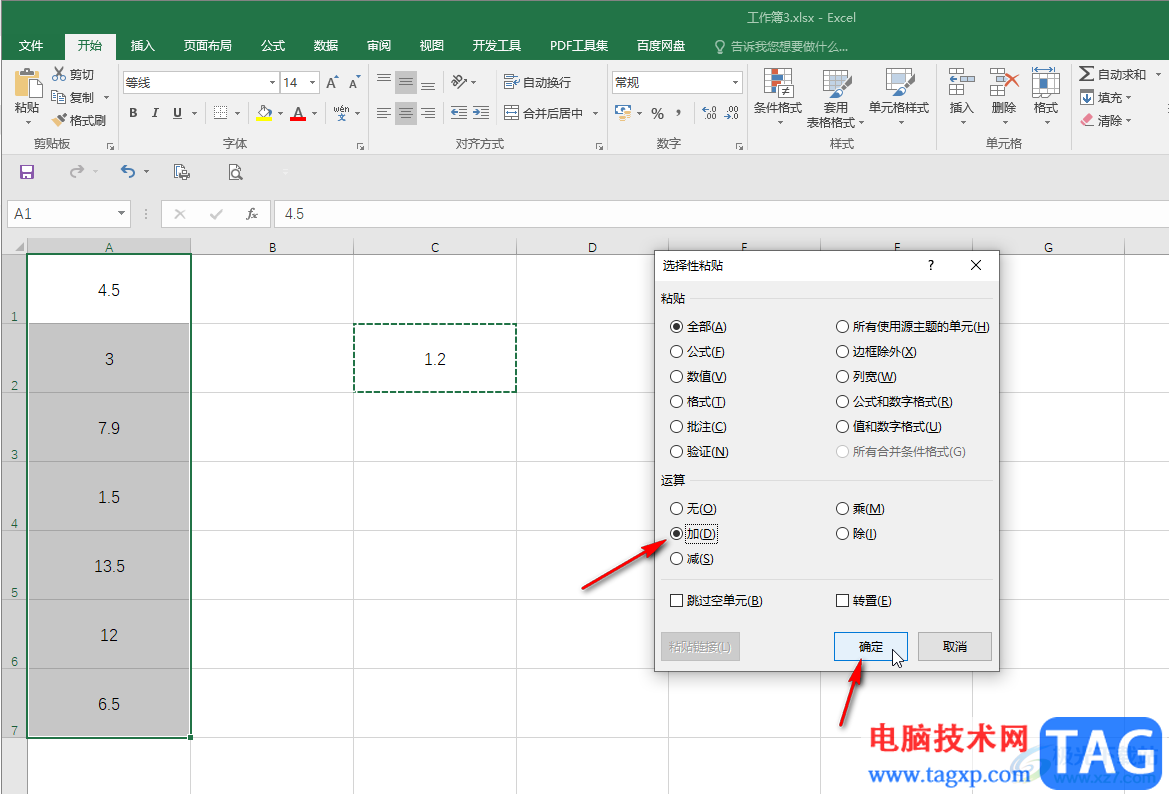The image size is (1169, 794).
Task: Click the Undo arrow icon
Action: [127, 172]
